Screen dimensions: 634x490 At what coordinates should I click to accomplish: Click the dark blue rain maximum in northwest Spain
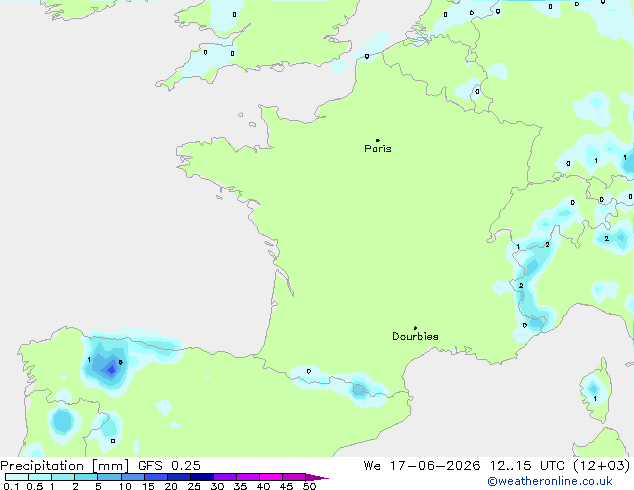(110, 369)
